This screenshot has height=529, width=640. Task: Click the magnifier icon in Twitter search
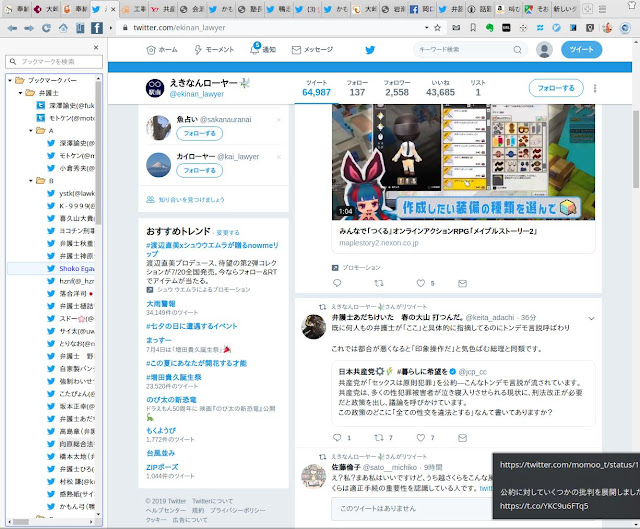point(518,50)
